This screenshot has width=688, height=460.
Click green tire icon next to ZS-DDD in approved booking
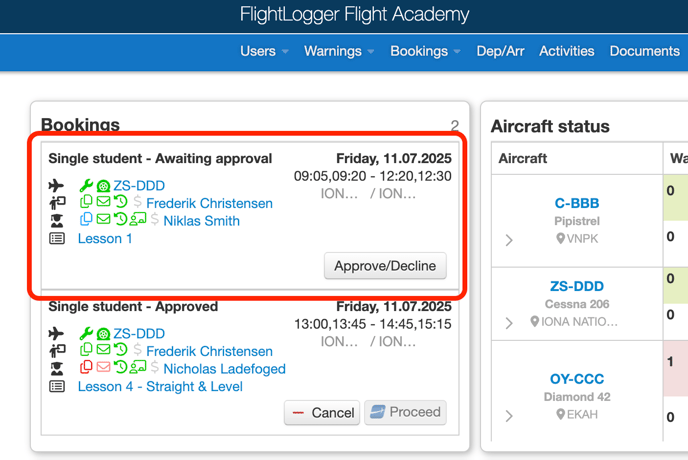click(x=103, y=334)
